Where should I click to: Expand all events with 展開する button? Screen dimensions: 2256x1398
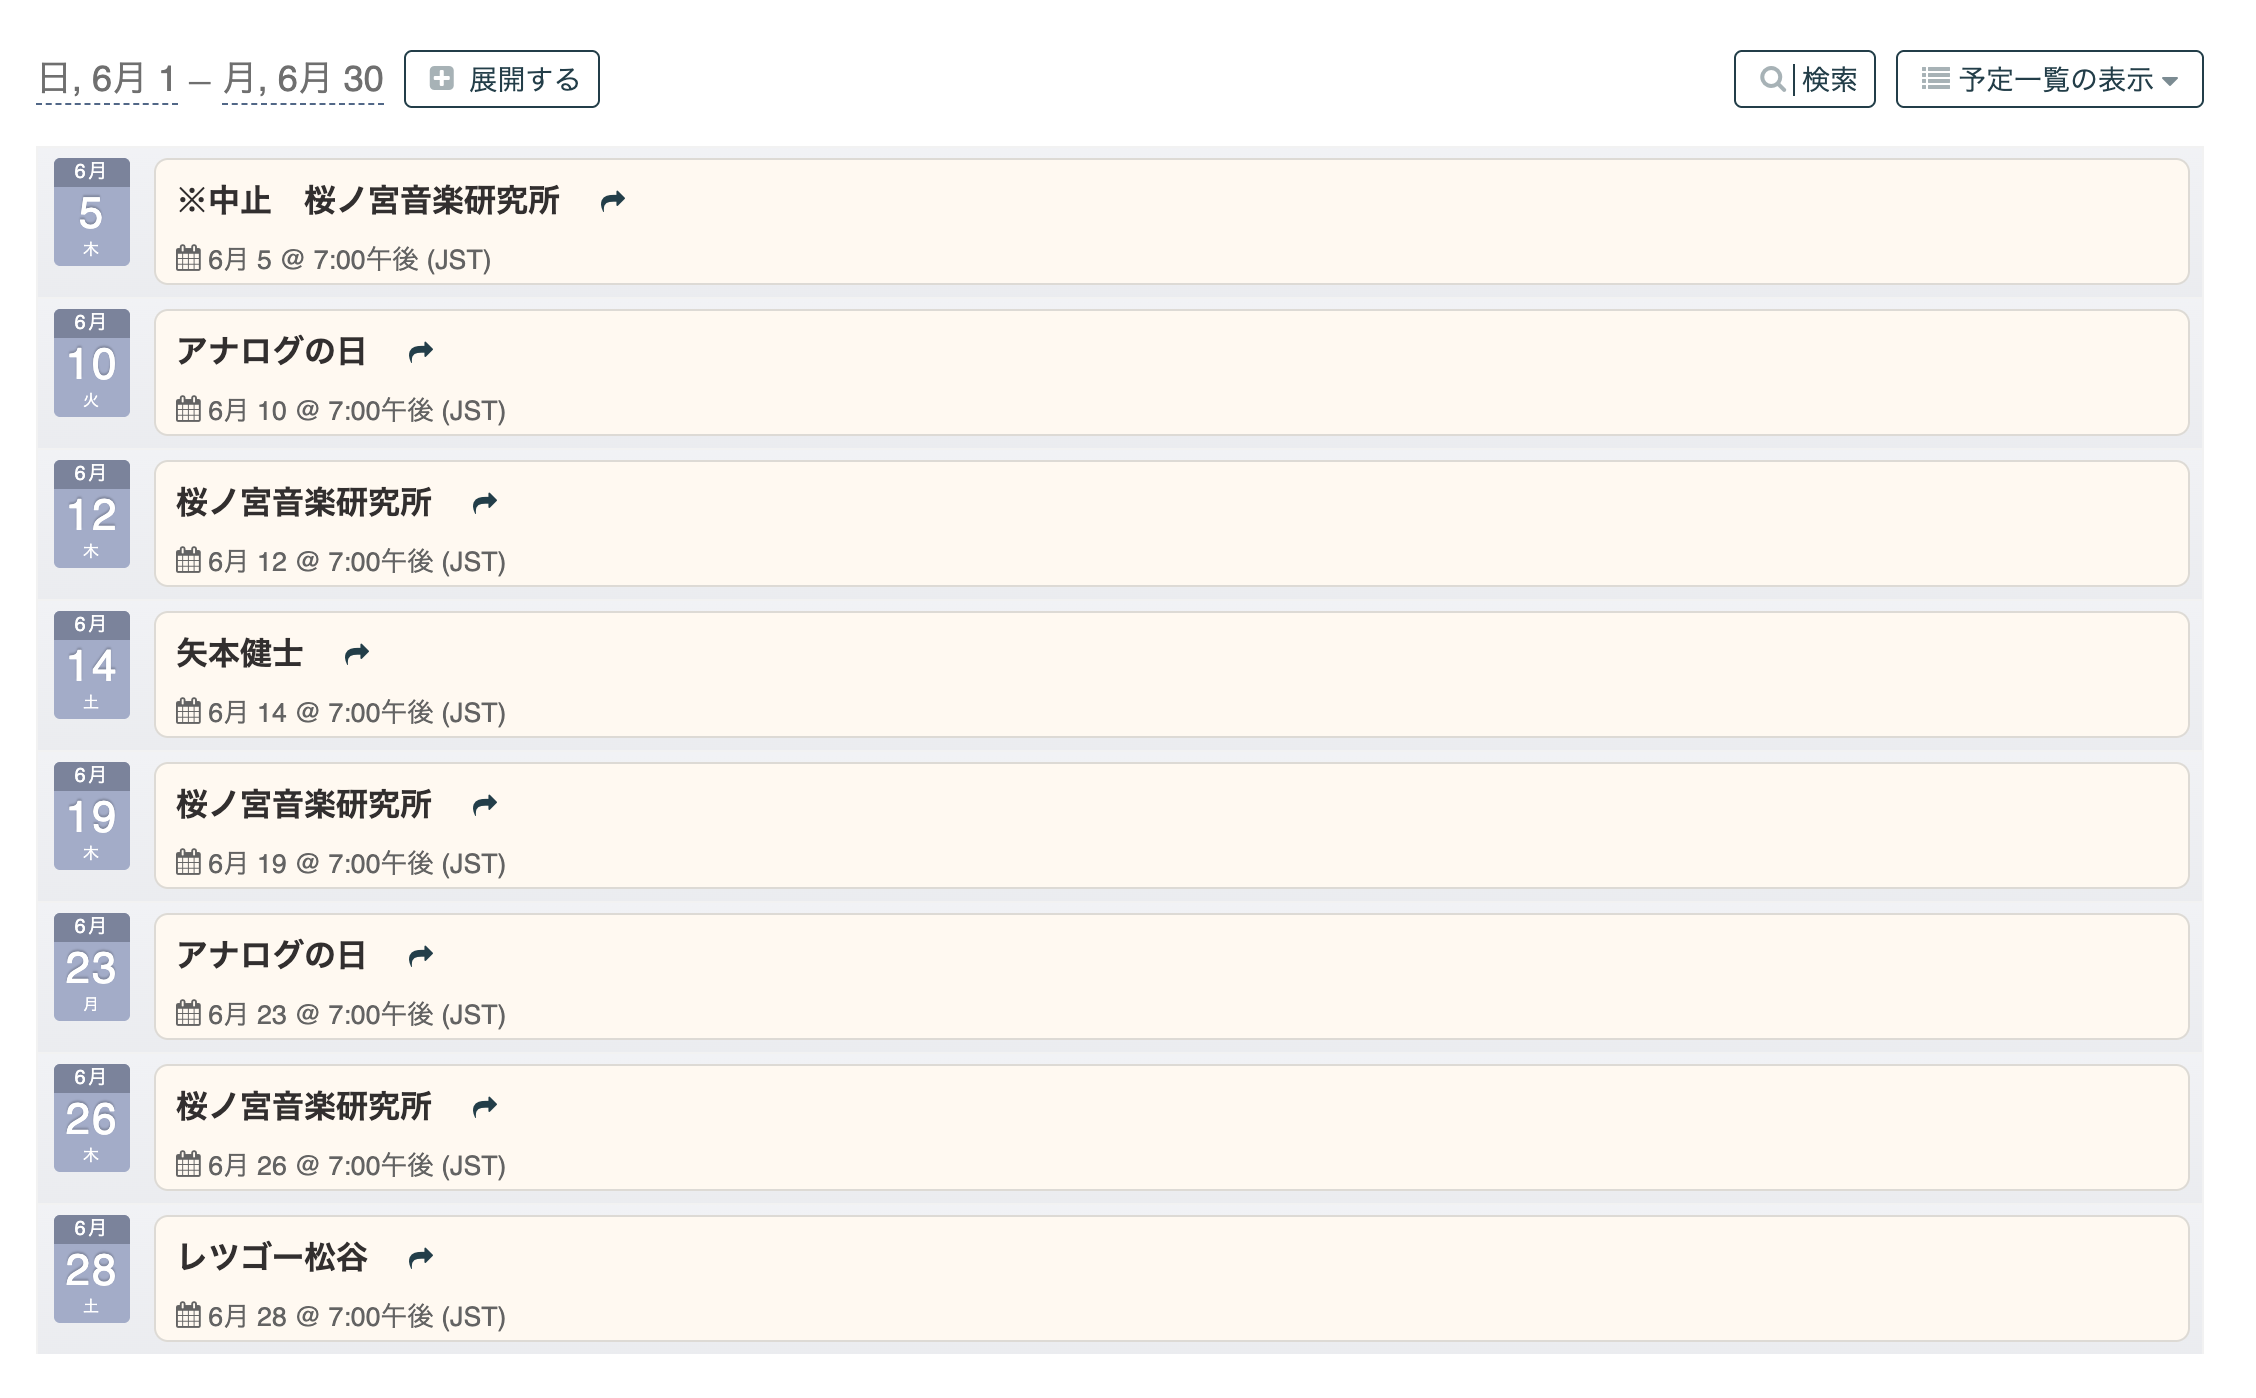pos(502,79)
